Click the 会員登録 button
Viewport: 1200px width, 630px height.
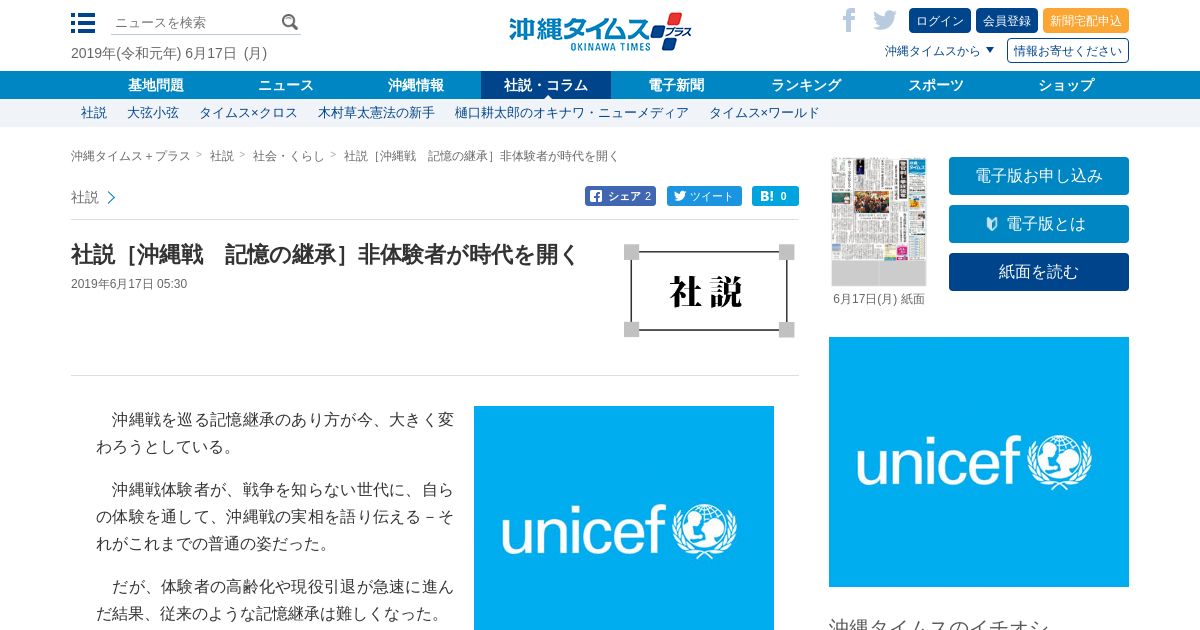tap(1007, 21)
